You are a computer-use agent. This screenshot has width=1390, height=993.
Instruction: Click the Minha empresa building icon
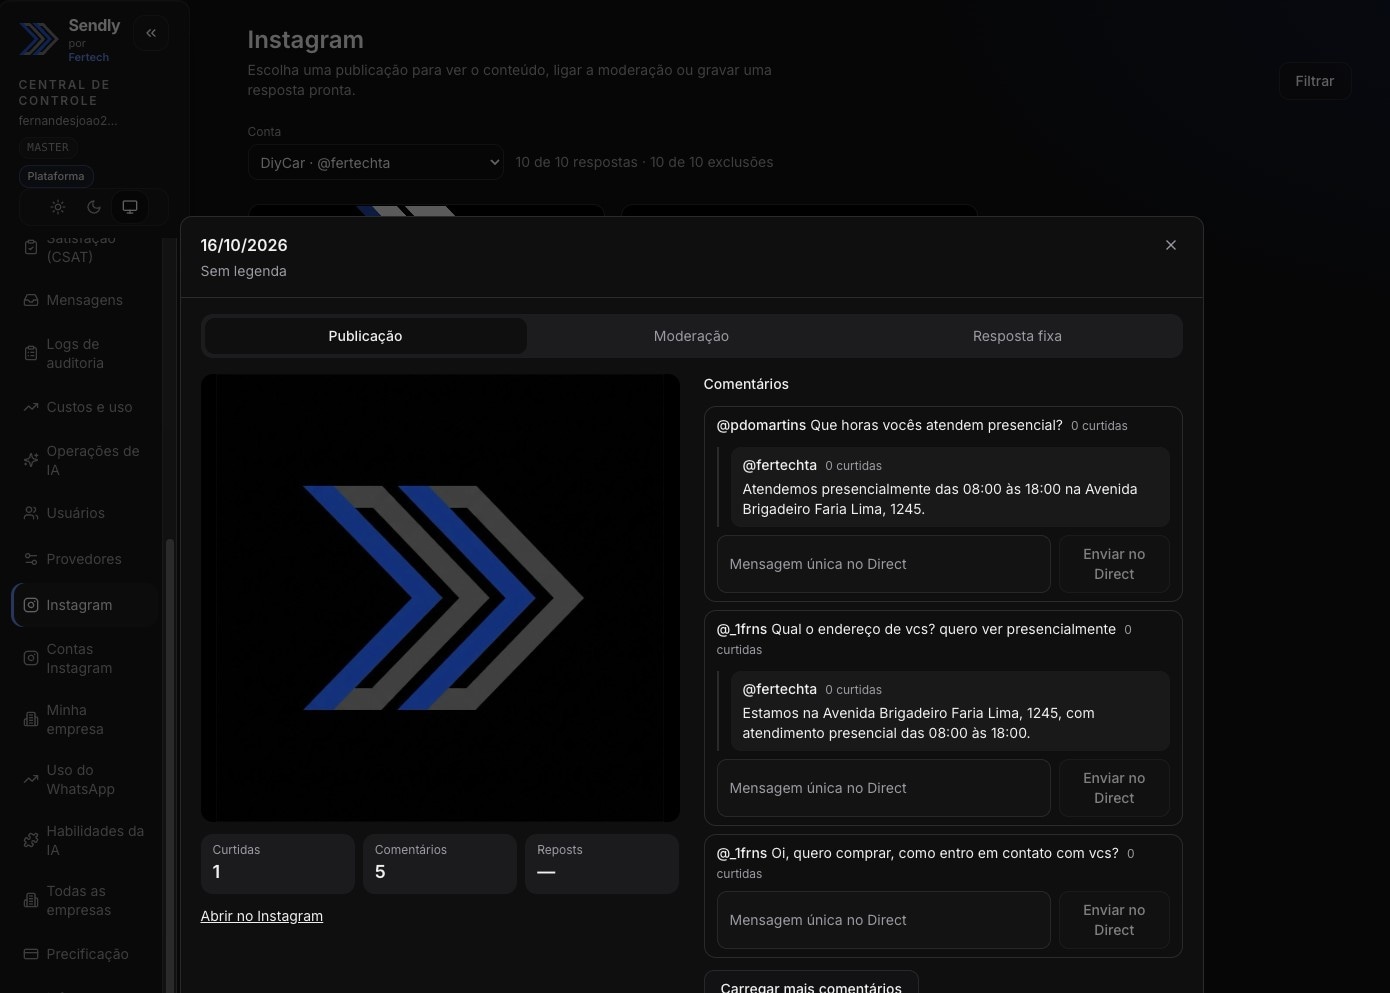pos(31,719)
